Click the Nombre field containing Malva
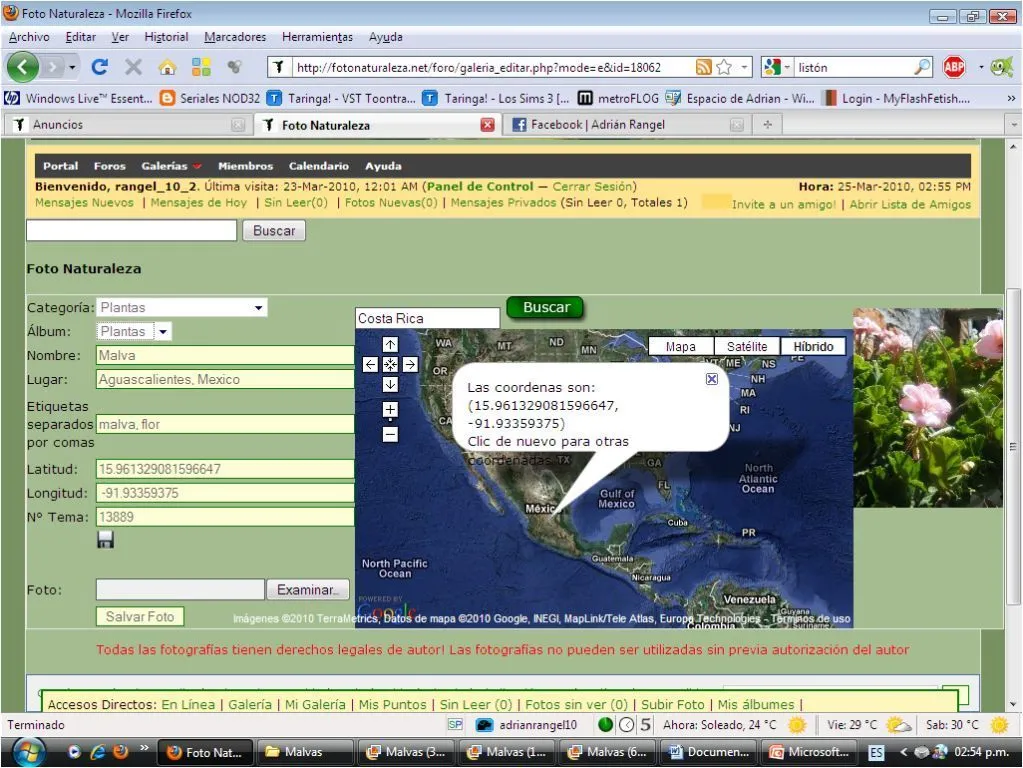The width and height of the screenshot is (1023, 768). click(x=225, y=355)
